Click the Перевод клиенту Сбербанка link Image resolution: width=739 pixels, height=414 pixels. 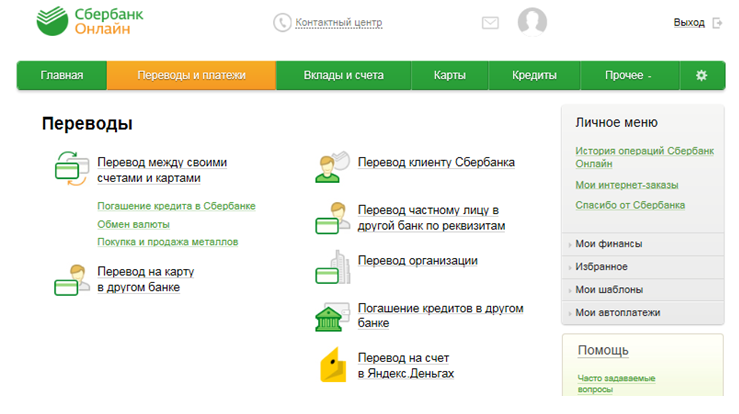click(x=436, y=163)
